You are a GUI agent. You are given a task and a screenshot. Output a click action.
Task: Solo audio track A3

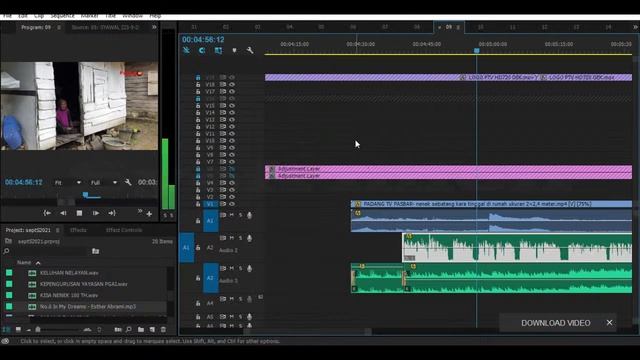point(240,268)
